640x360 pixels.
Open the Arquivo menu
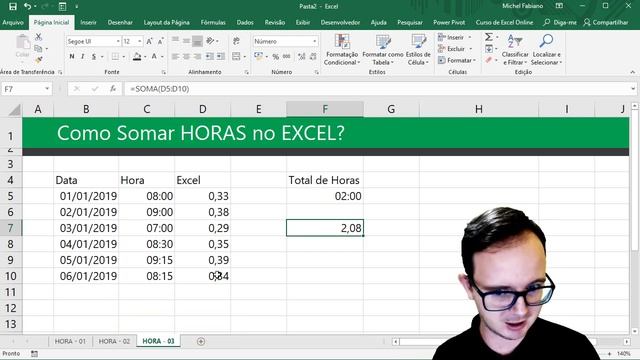coord(13,22)
